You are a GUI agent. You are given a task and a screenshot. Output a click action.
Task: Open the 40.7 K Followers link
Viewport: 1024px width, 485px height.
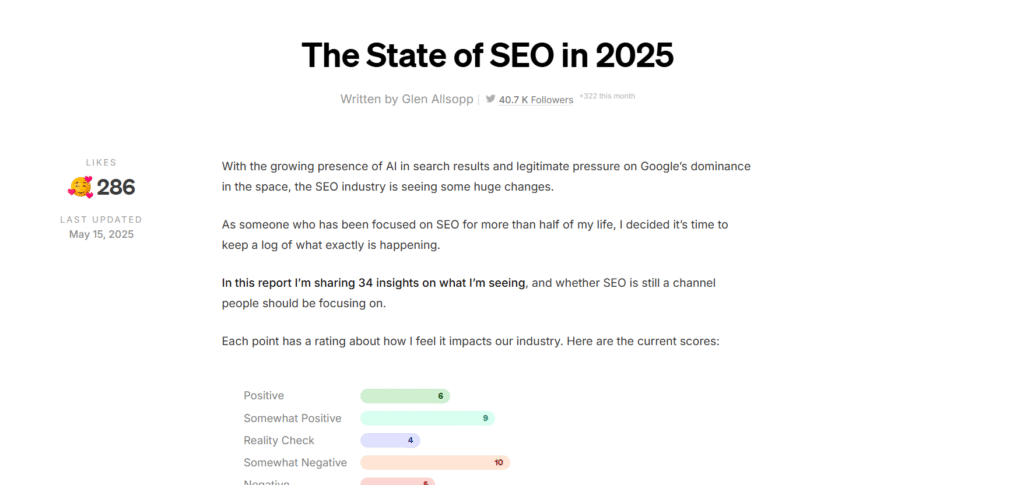(x=536, y=100)
